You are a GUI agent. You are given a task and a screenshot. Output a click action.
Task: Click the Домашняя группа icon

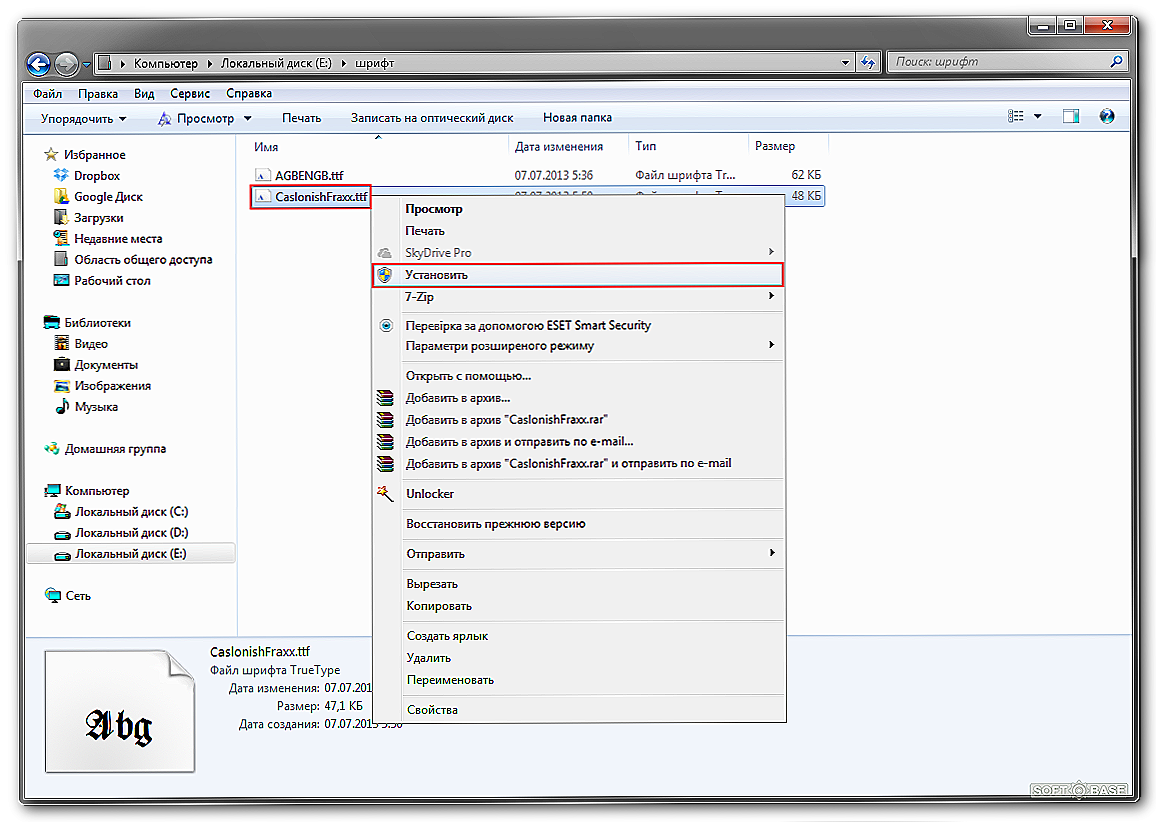[x=52, y=448]
